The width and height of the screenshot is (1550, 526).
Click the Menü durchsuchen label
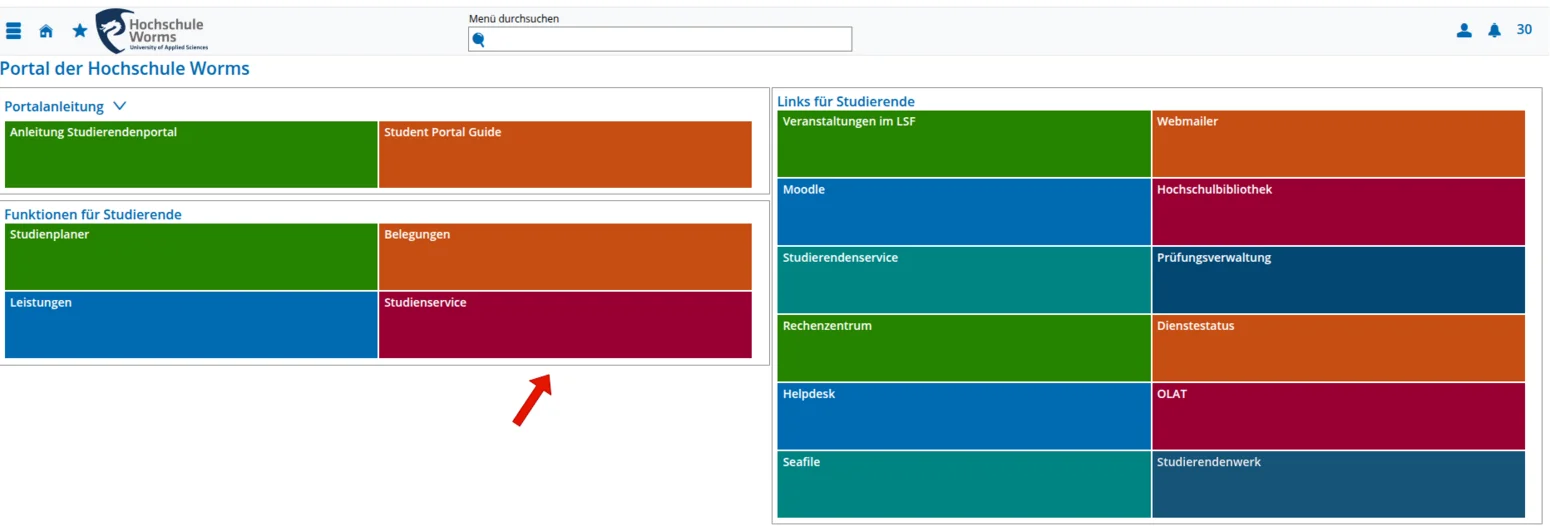pos(514,18)
